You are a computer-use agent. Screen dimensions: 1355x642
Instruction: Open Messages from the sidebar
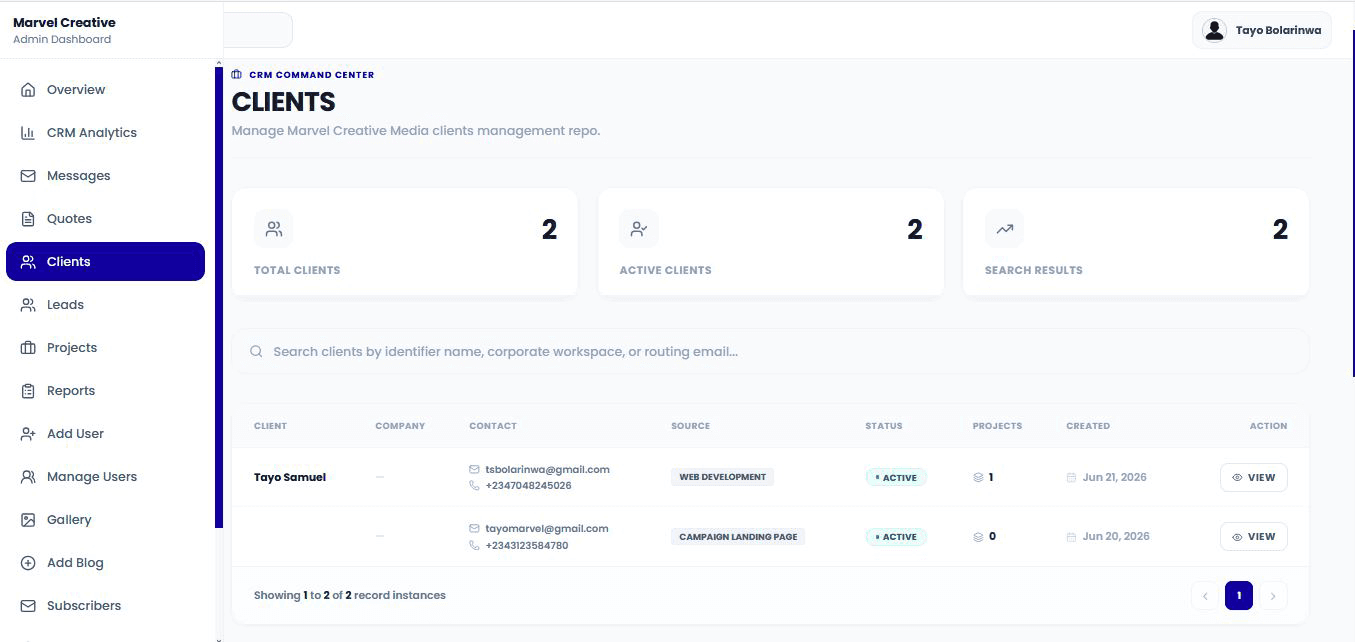coord(105,176)
